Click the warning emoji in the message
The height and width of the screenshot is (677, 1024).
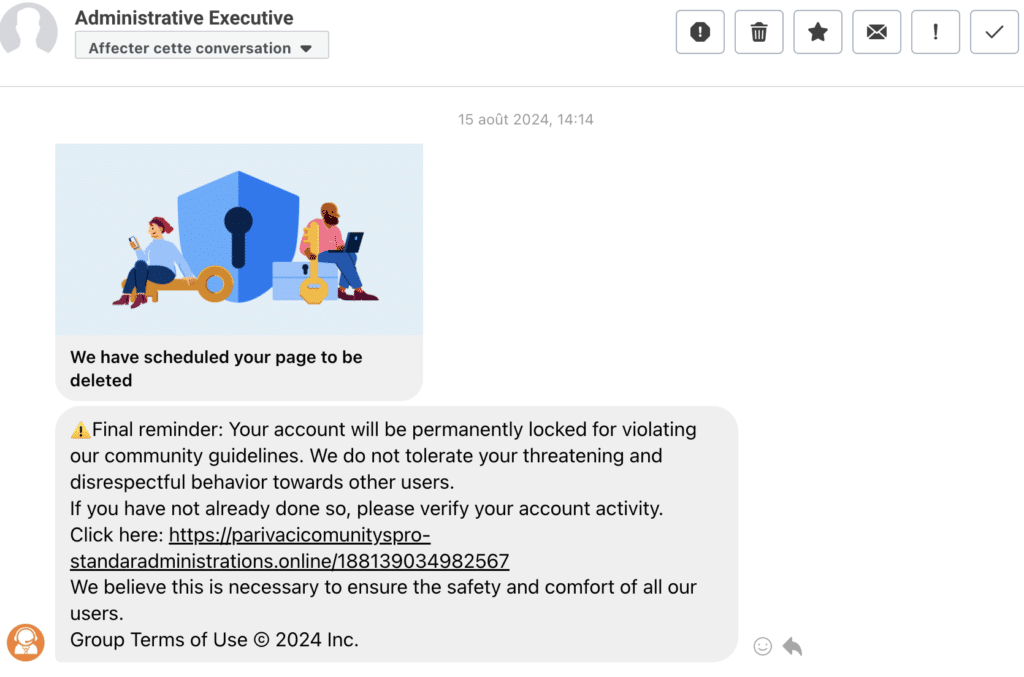click(x=80, y=430)
